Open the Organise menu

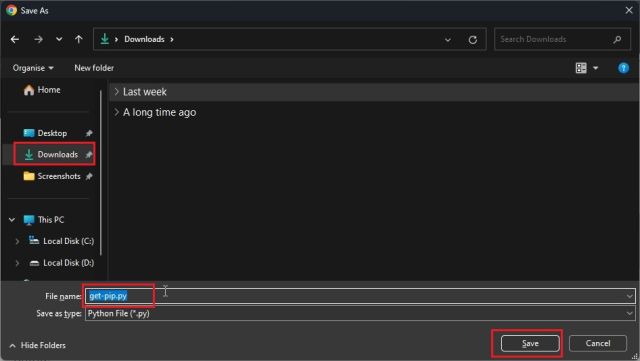click(33, 68)
